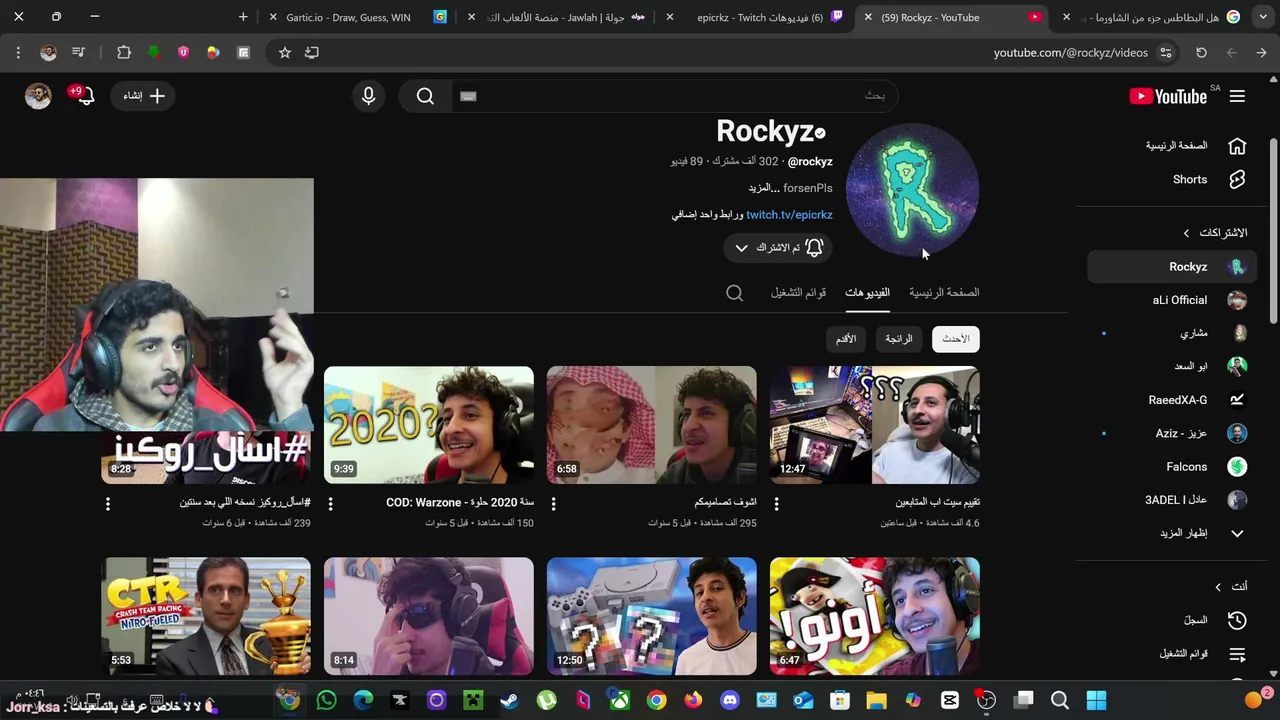Open the Rockyz channel profile picture
Screen dimensions: 1280x720
[912, 190]
